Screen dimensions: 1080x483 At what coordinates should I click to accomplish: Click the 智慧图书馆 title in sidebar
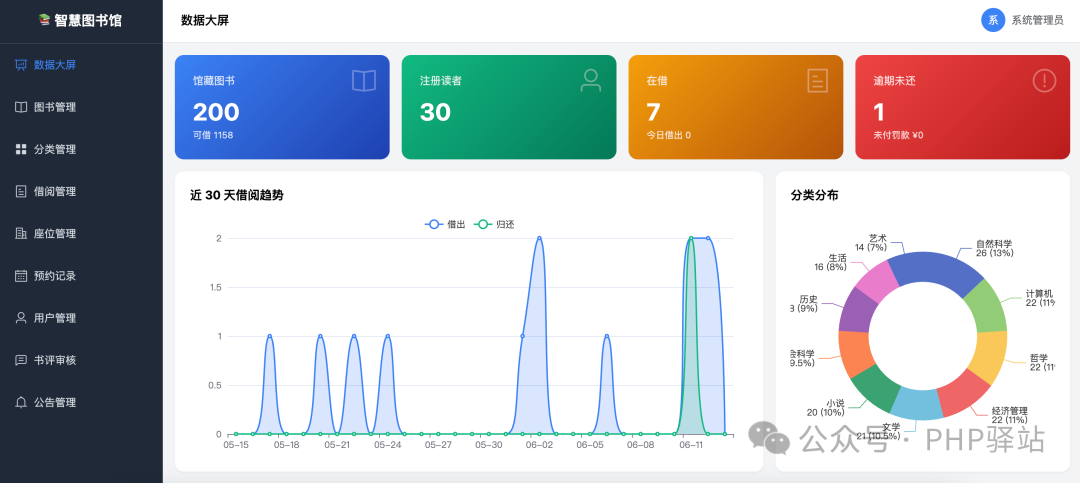[88, 21]
